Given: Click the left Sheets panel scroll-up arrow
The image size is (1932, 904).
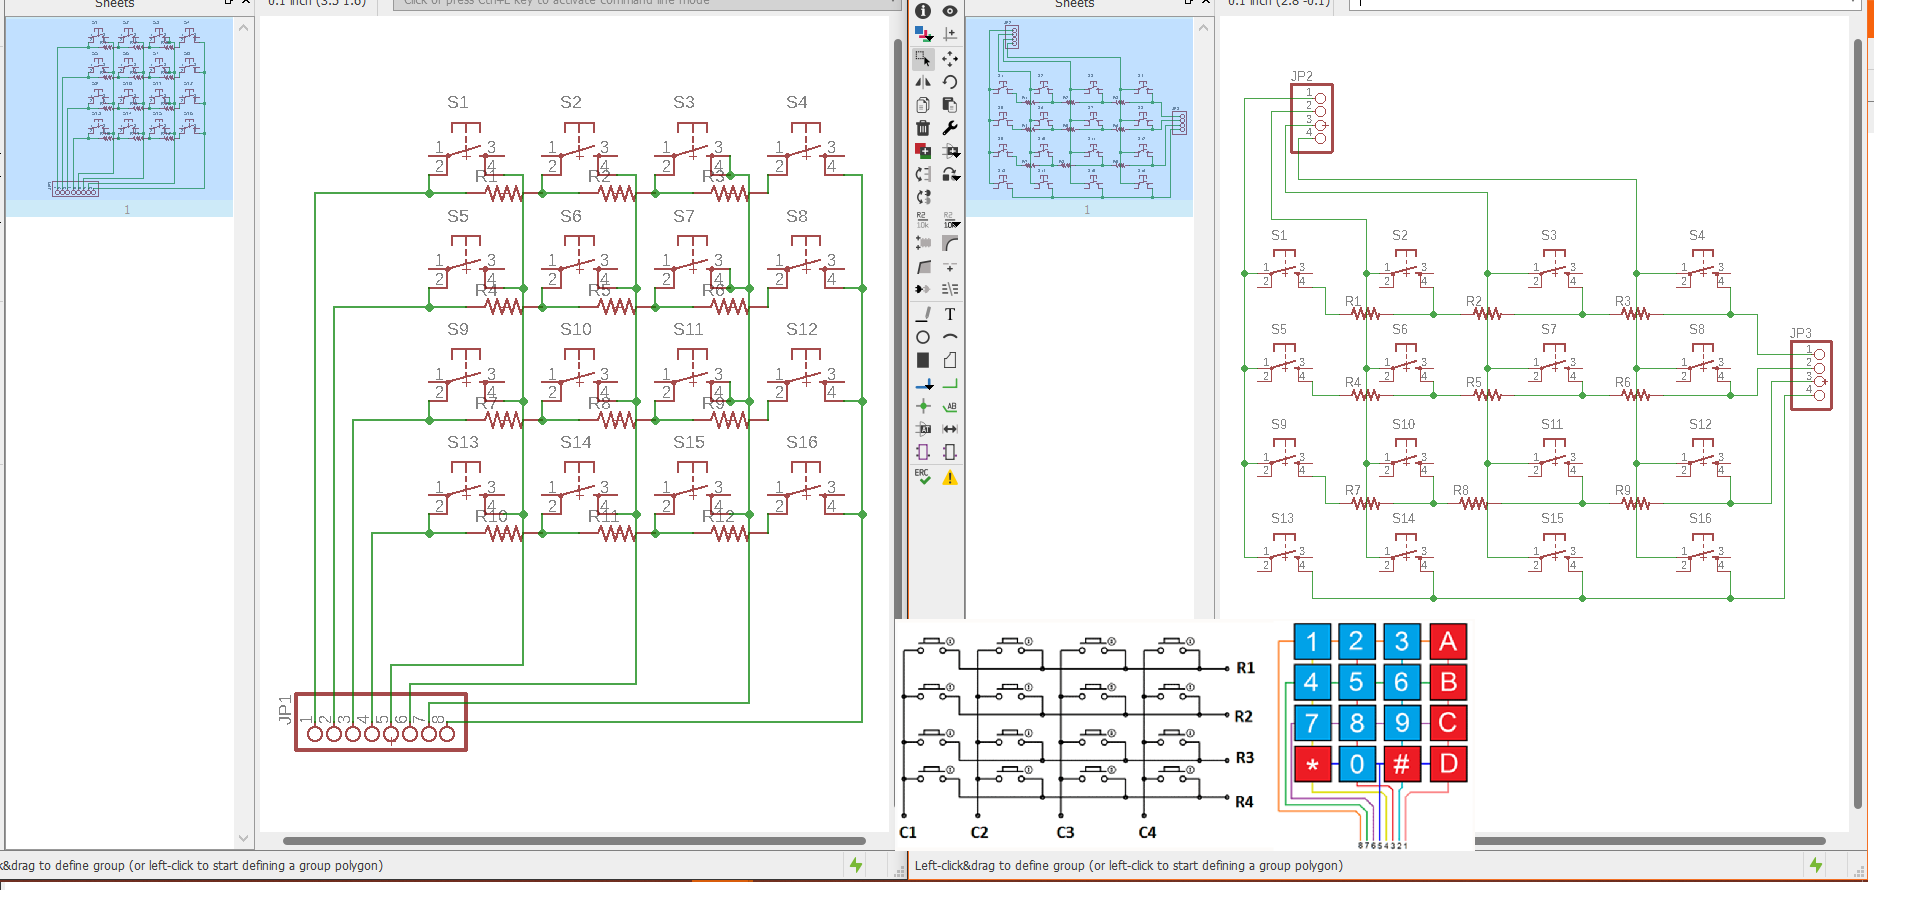Looking at the screenshot, I should 244,27.
